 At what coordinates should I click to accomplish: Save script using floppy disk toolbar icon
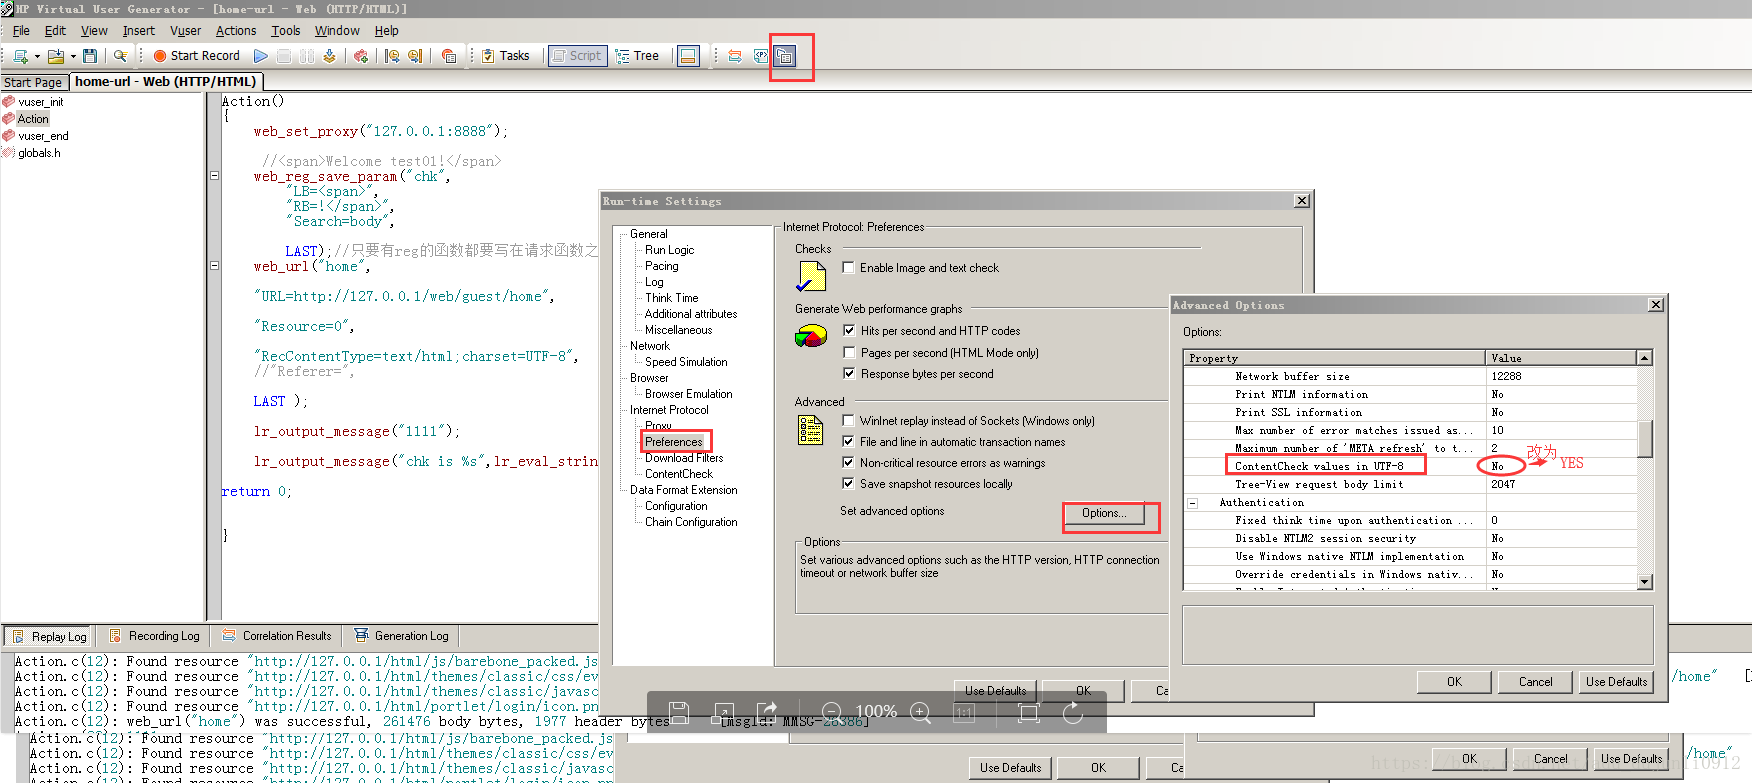click(x=90, y=56)
